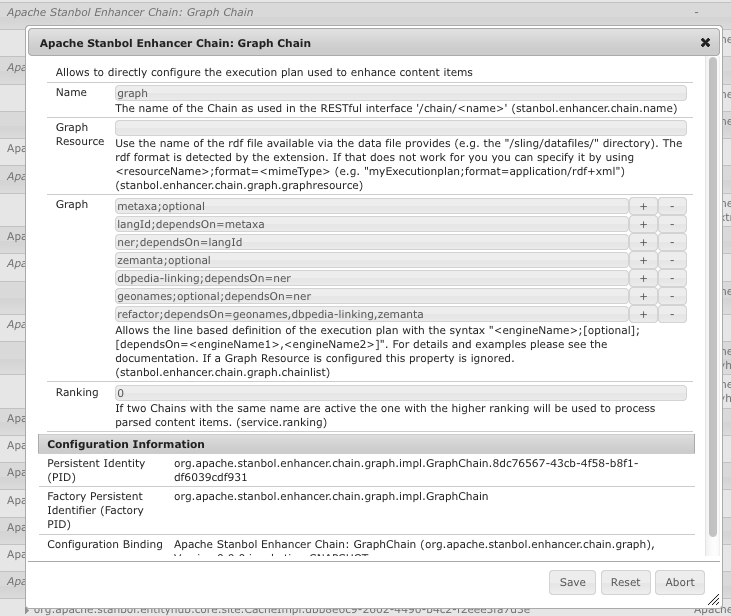Delete the dbpedia-linking;dependsOn=ner row
The height and width of the screenshot is (616, 731).
click(672, 278)
